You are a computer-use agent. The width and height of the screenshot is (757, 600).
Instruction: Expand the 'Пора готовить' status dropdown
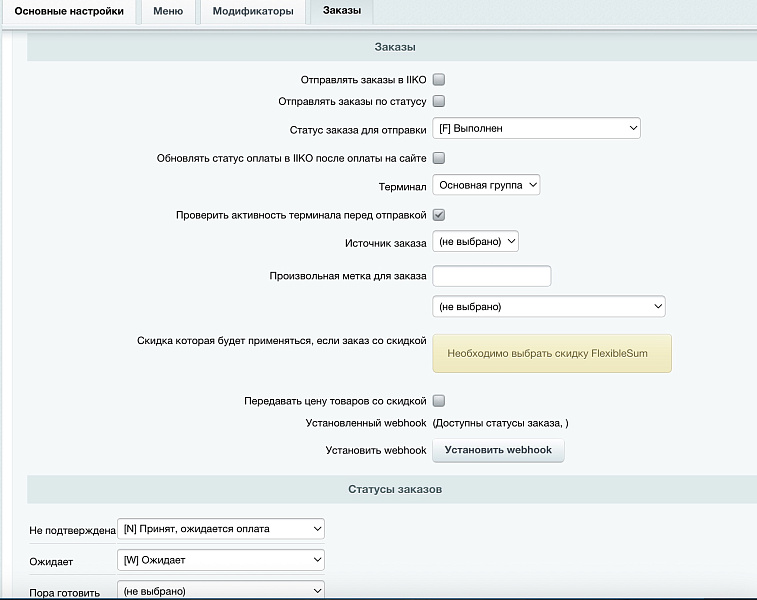click(x=221, y=590)
